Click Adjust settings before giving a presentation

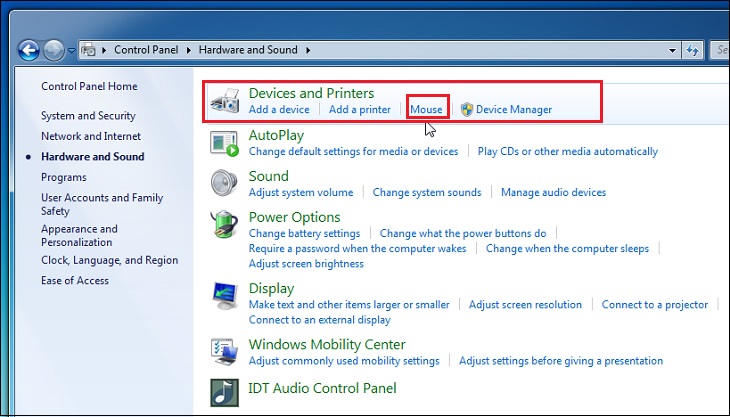tap(561, 361)
